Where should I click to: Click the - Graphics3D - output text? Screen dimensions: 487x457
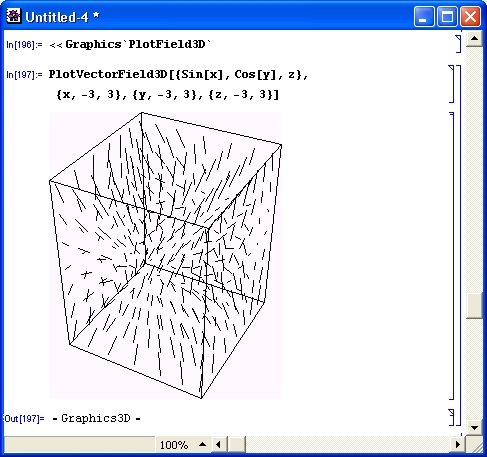tap(96, 418)
